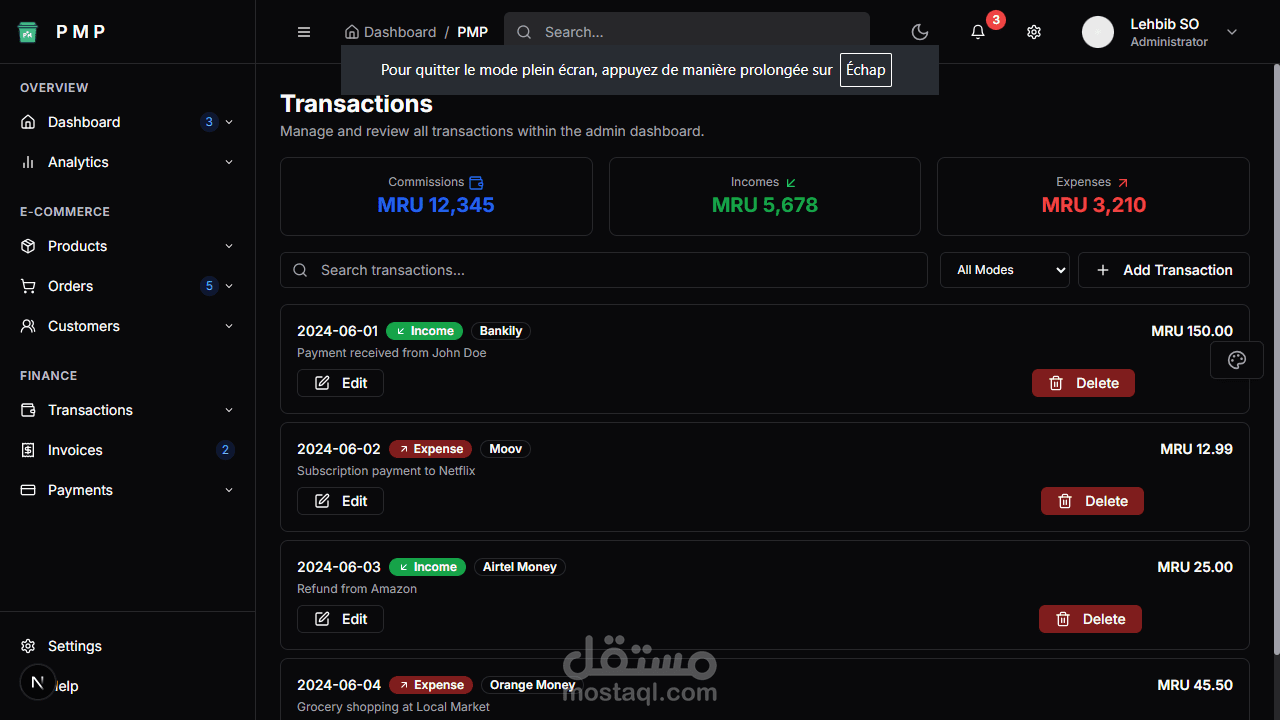Screen dimensions: 1280x720
Task: Click the magnifier icon in top search
Action: point(524,32)
